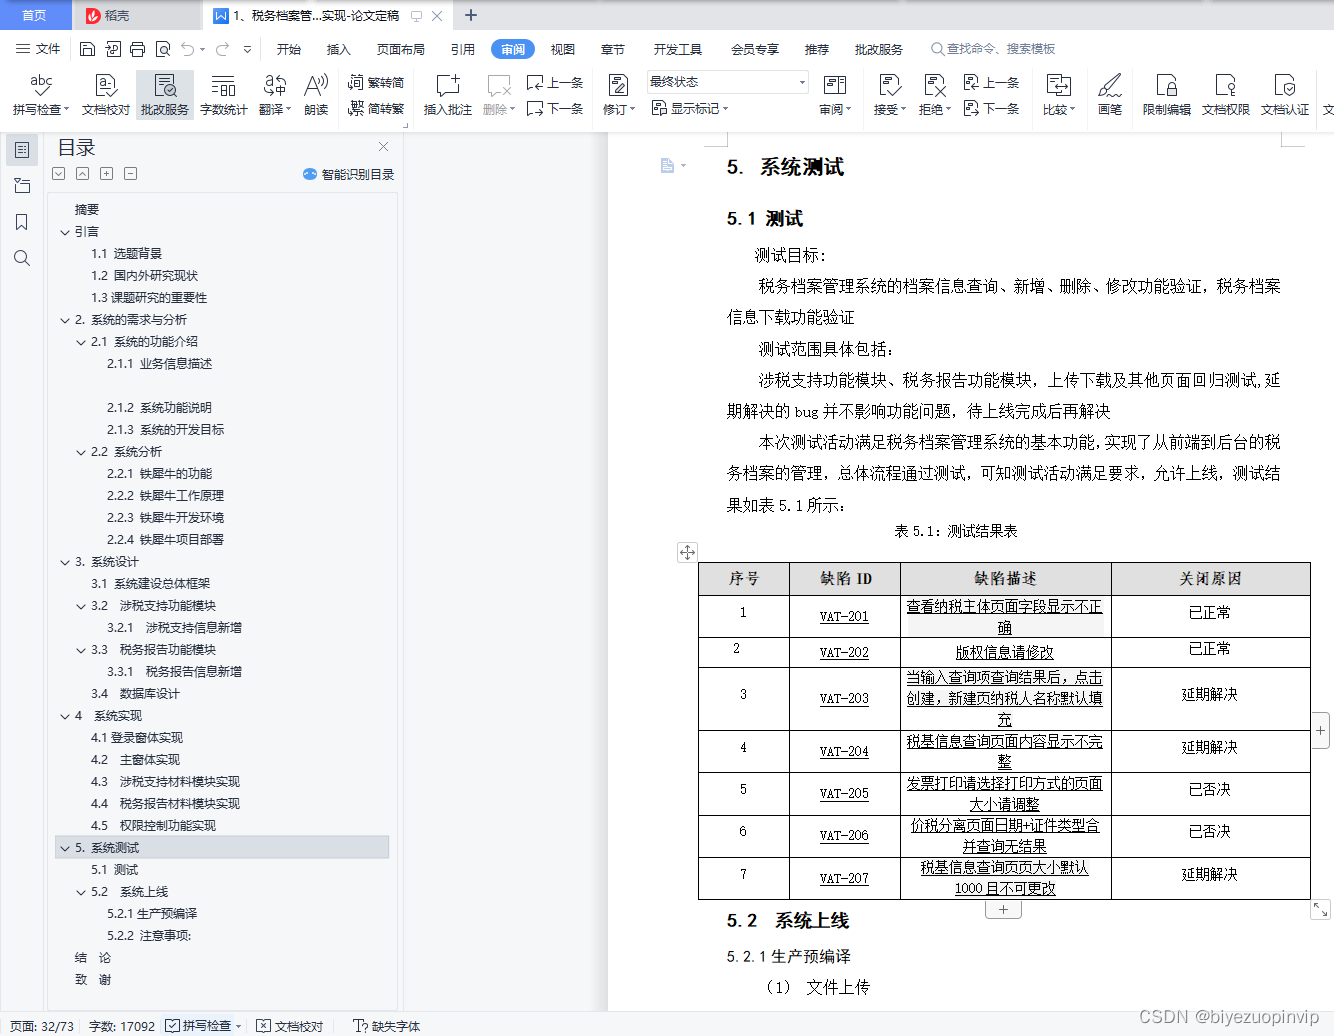Click the table move handle icon
1334x1036 pixels.
(687, 552)
